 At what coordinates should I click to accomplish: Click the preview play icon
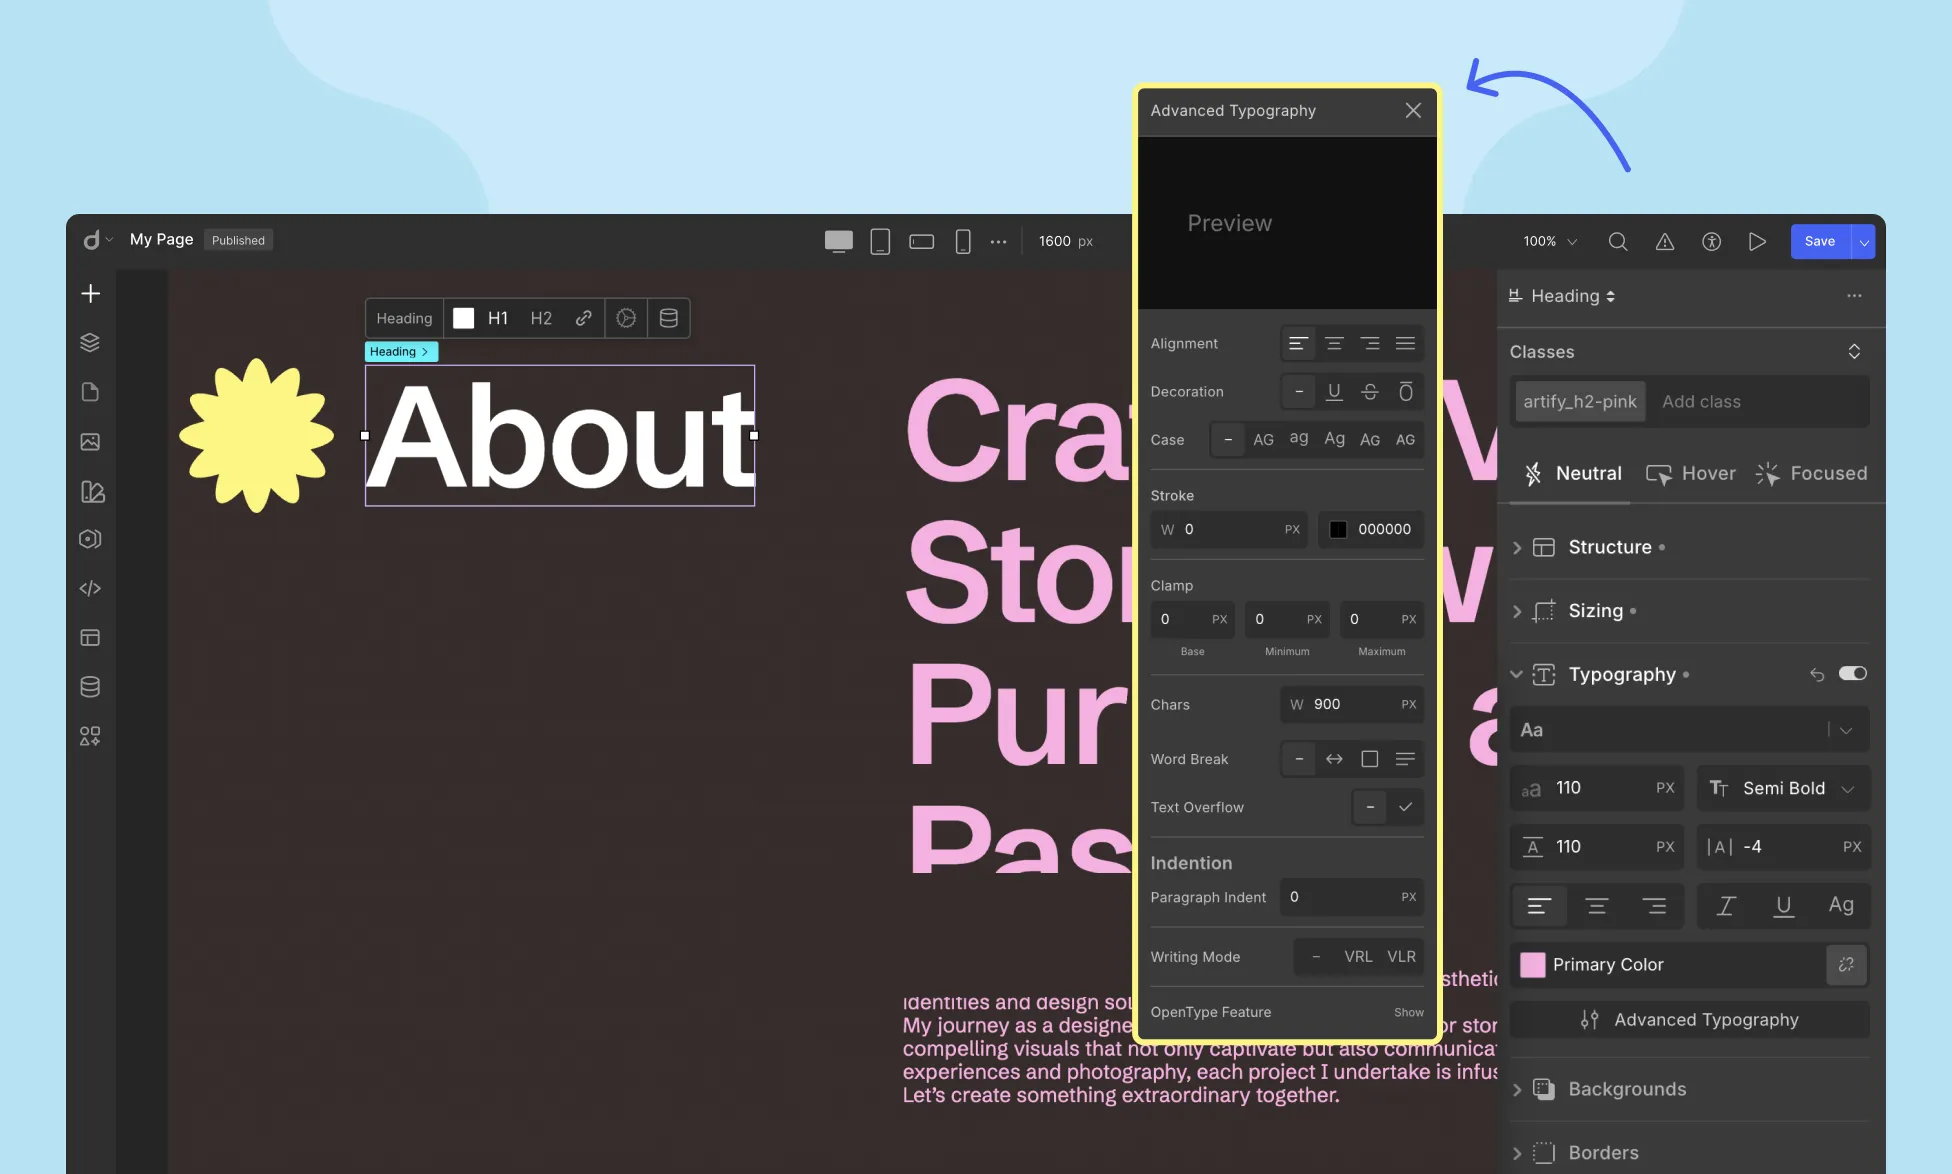[1757, 241]
